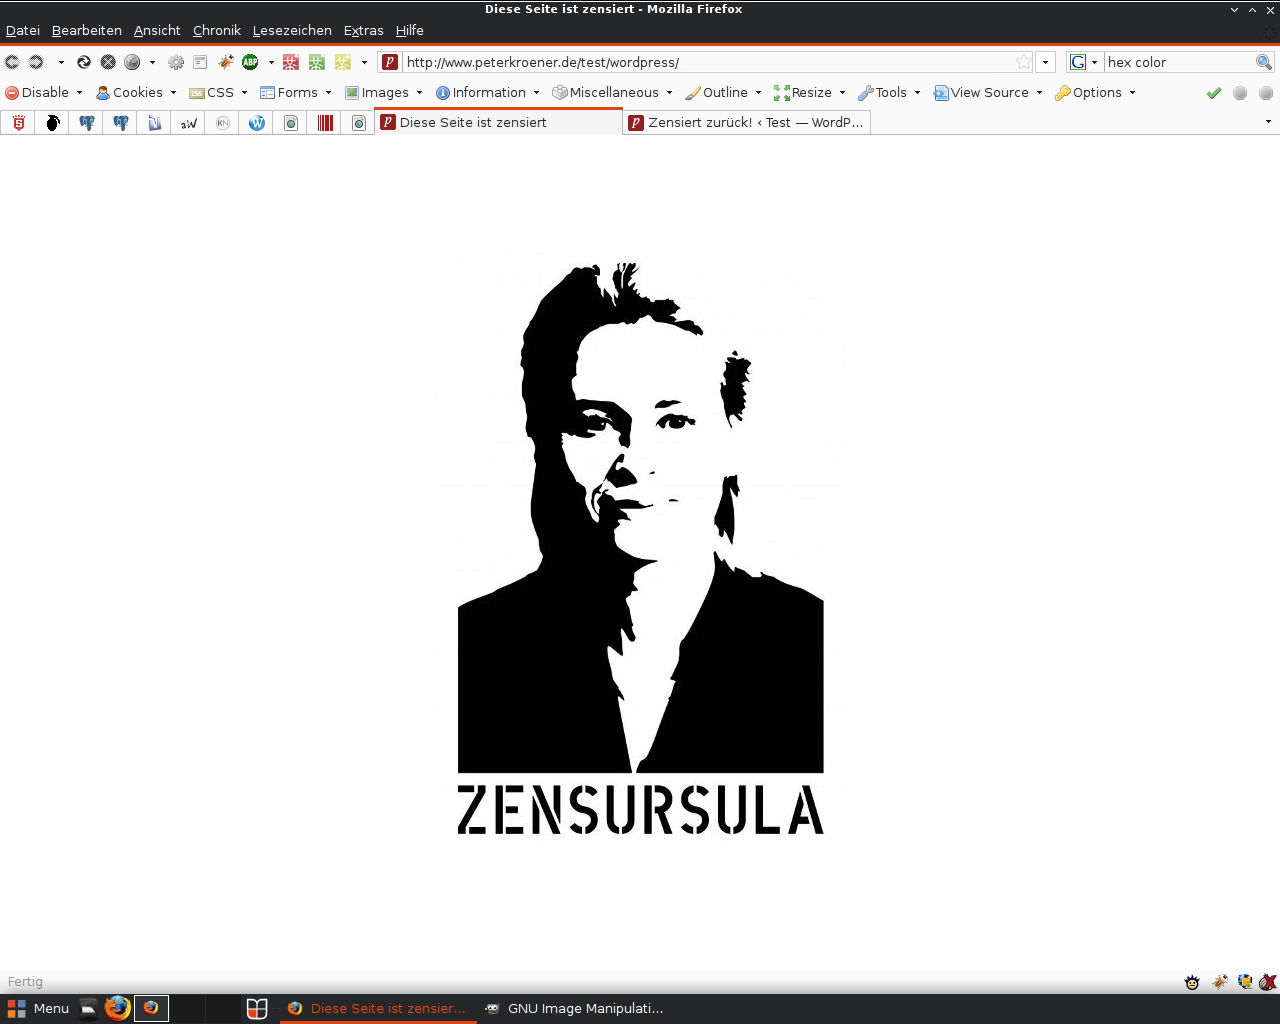The width and height of the screenshot is (1280, 1024).
Task: Open the Hilfe menu
Action: [x=410, y=31]
